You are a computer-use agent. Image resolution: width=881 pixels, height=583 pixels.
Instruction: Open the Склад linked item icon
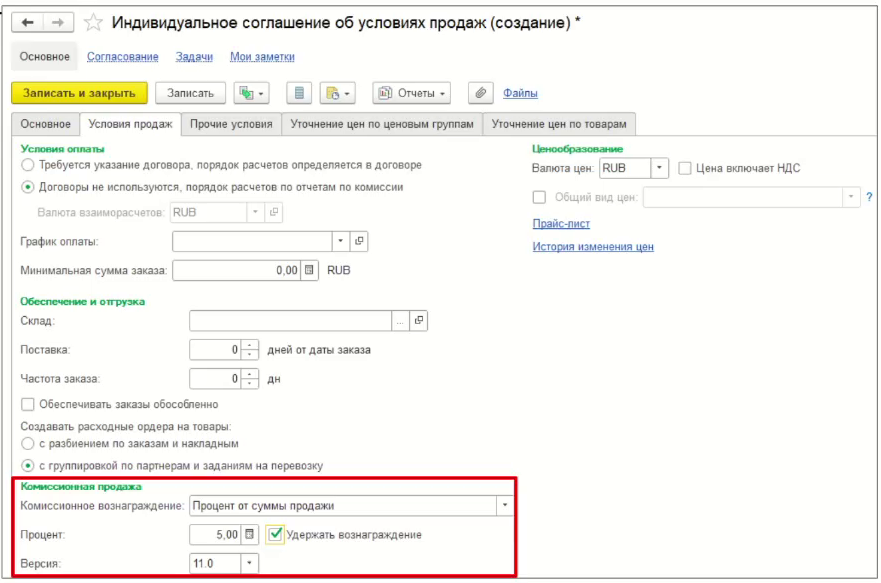click(x=419, y=321)
